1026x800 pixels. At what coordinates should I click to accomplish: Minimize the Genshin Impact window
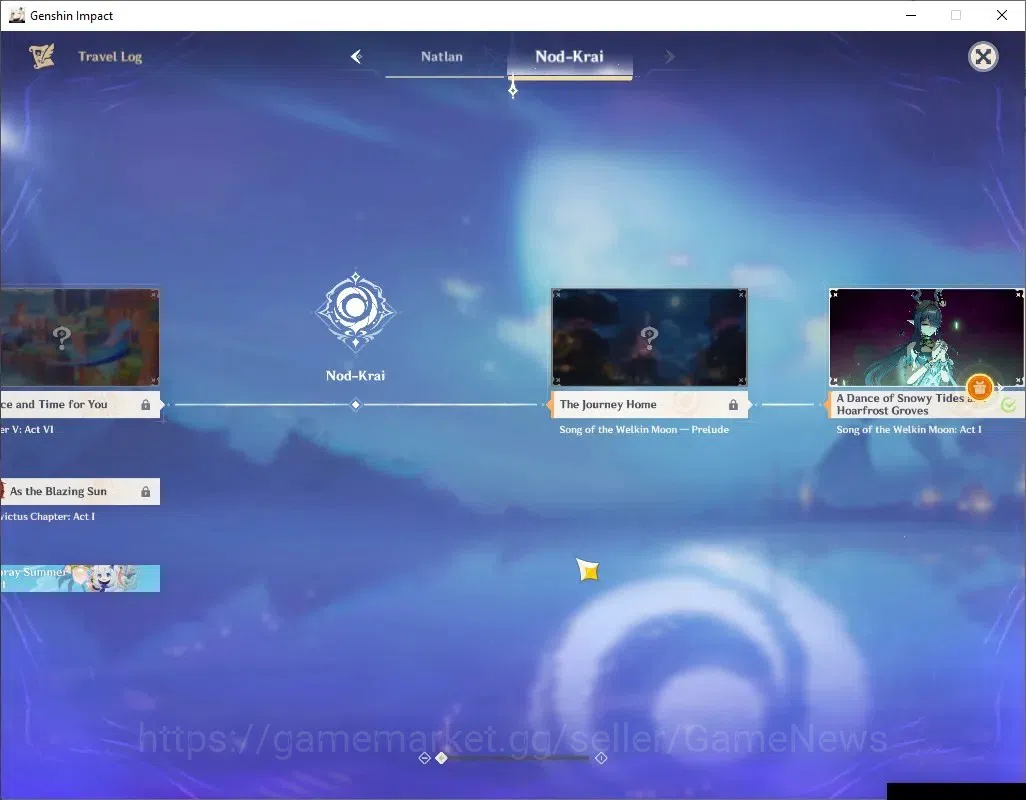click(910, 15)
